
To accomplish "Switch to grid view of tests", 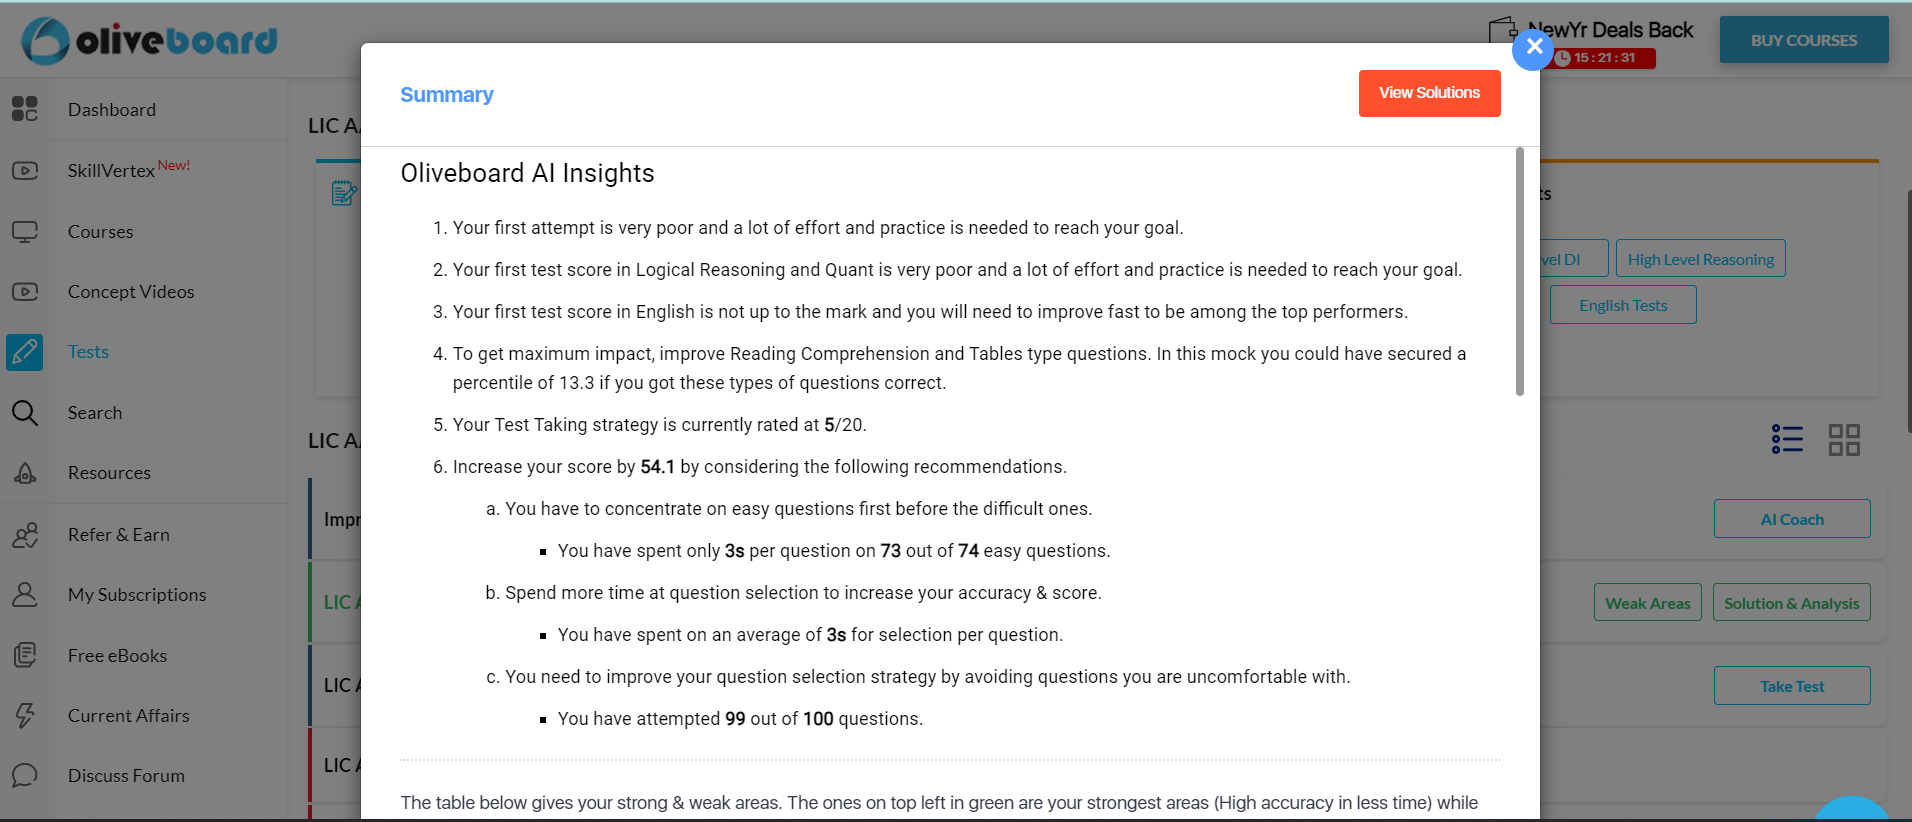I will click(1845, 438).
